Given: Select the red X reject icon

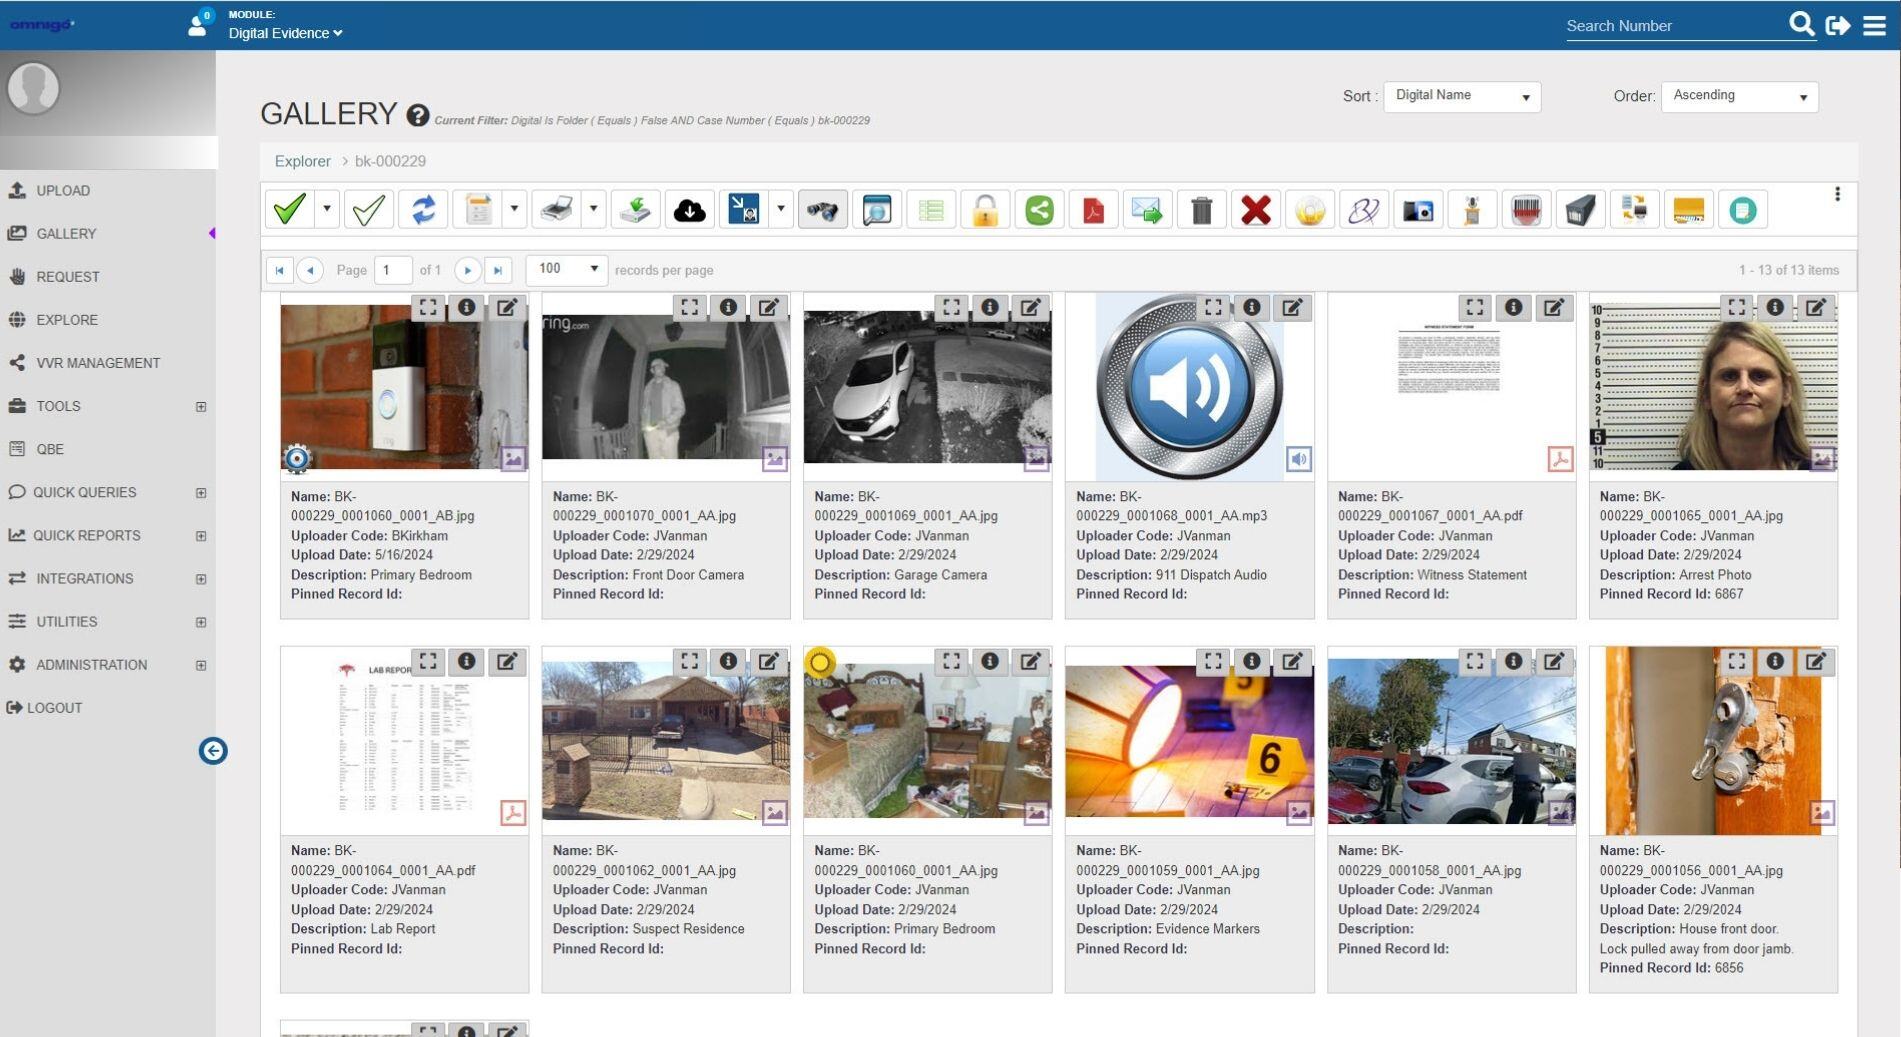Looking at the screenshot, I should 1256,208.
